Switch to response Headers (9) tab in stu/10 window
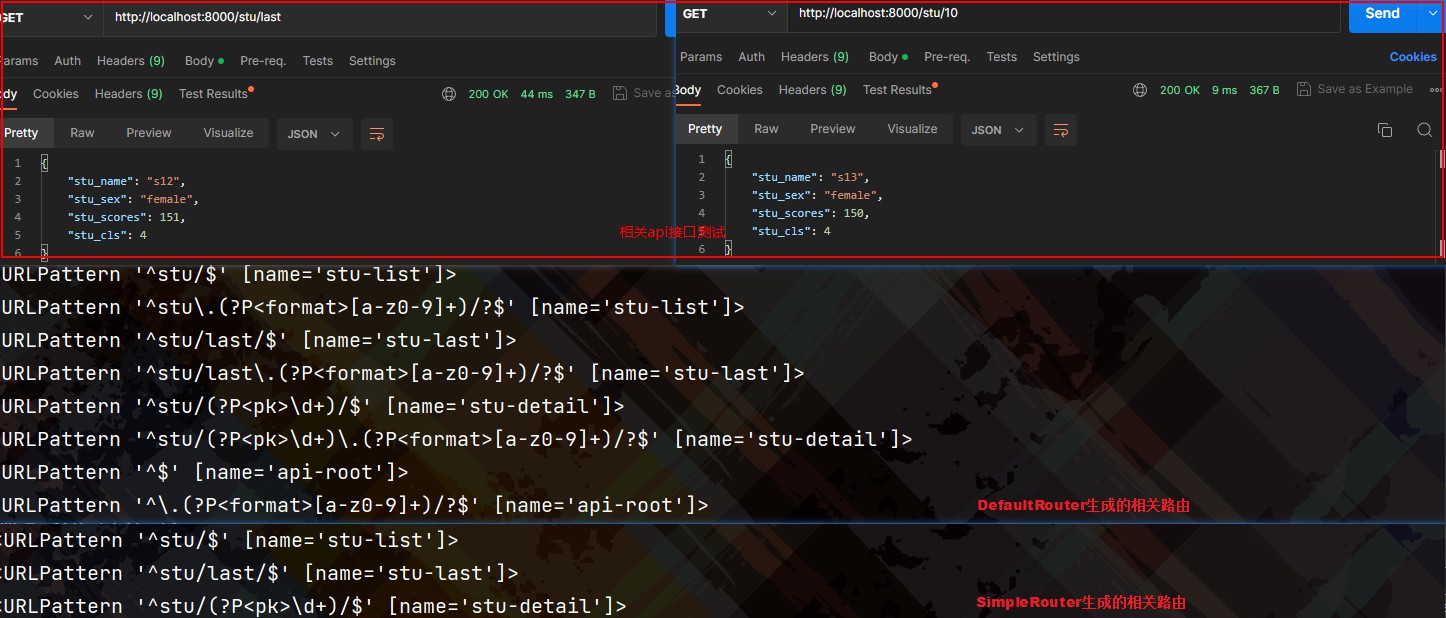 (813, 90)
